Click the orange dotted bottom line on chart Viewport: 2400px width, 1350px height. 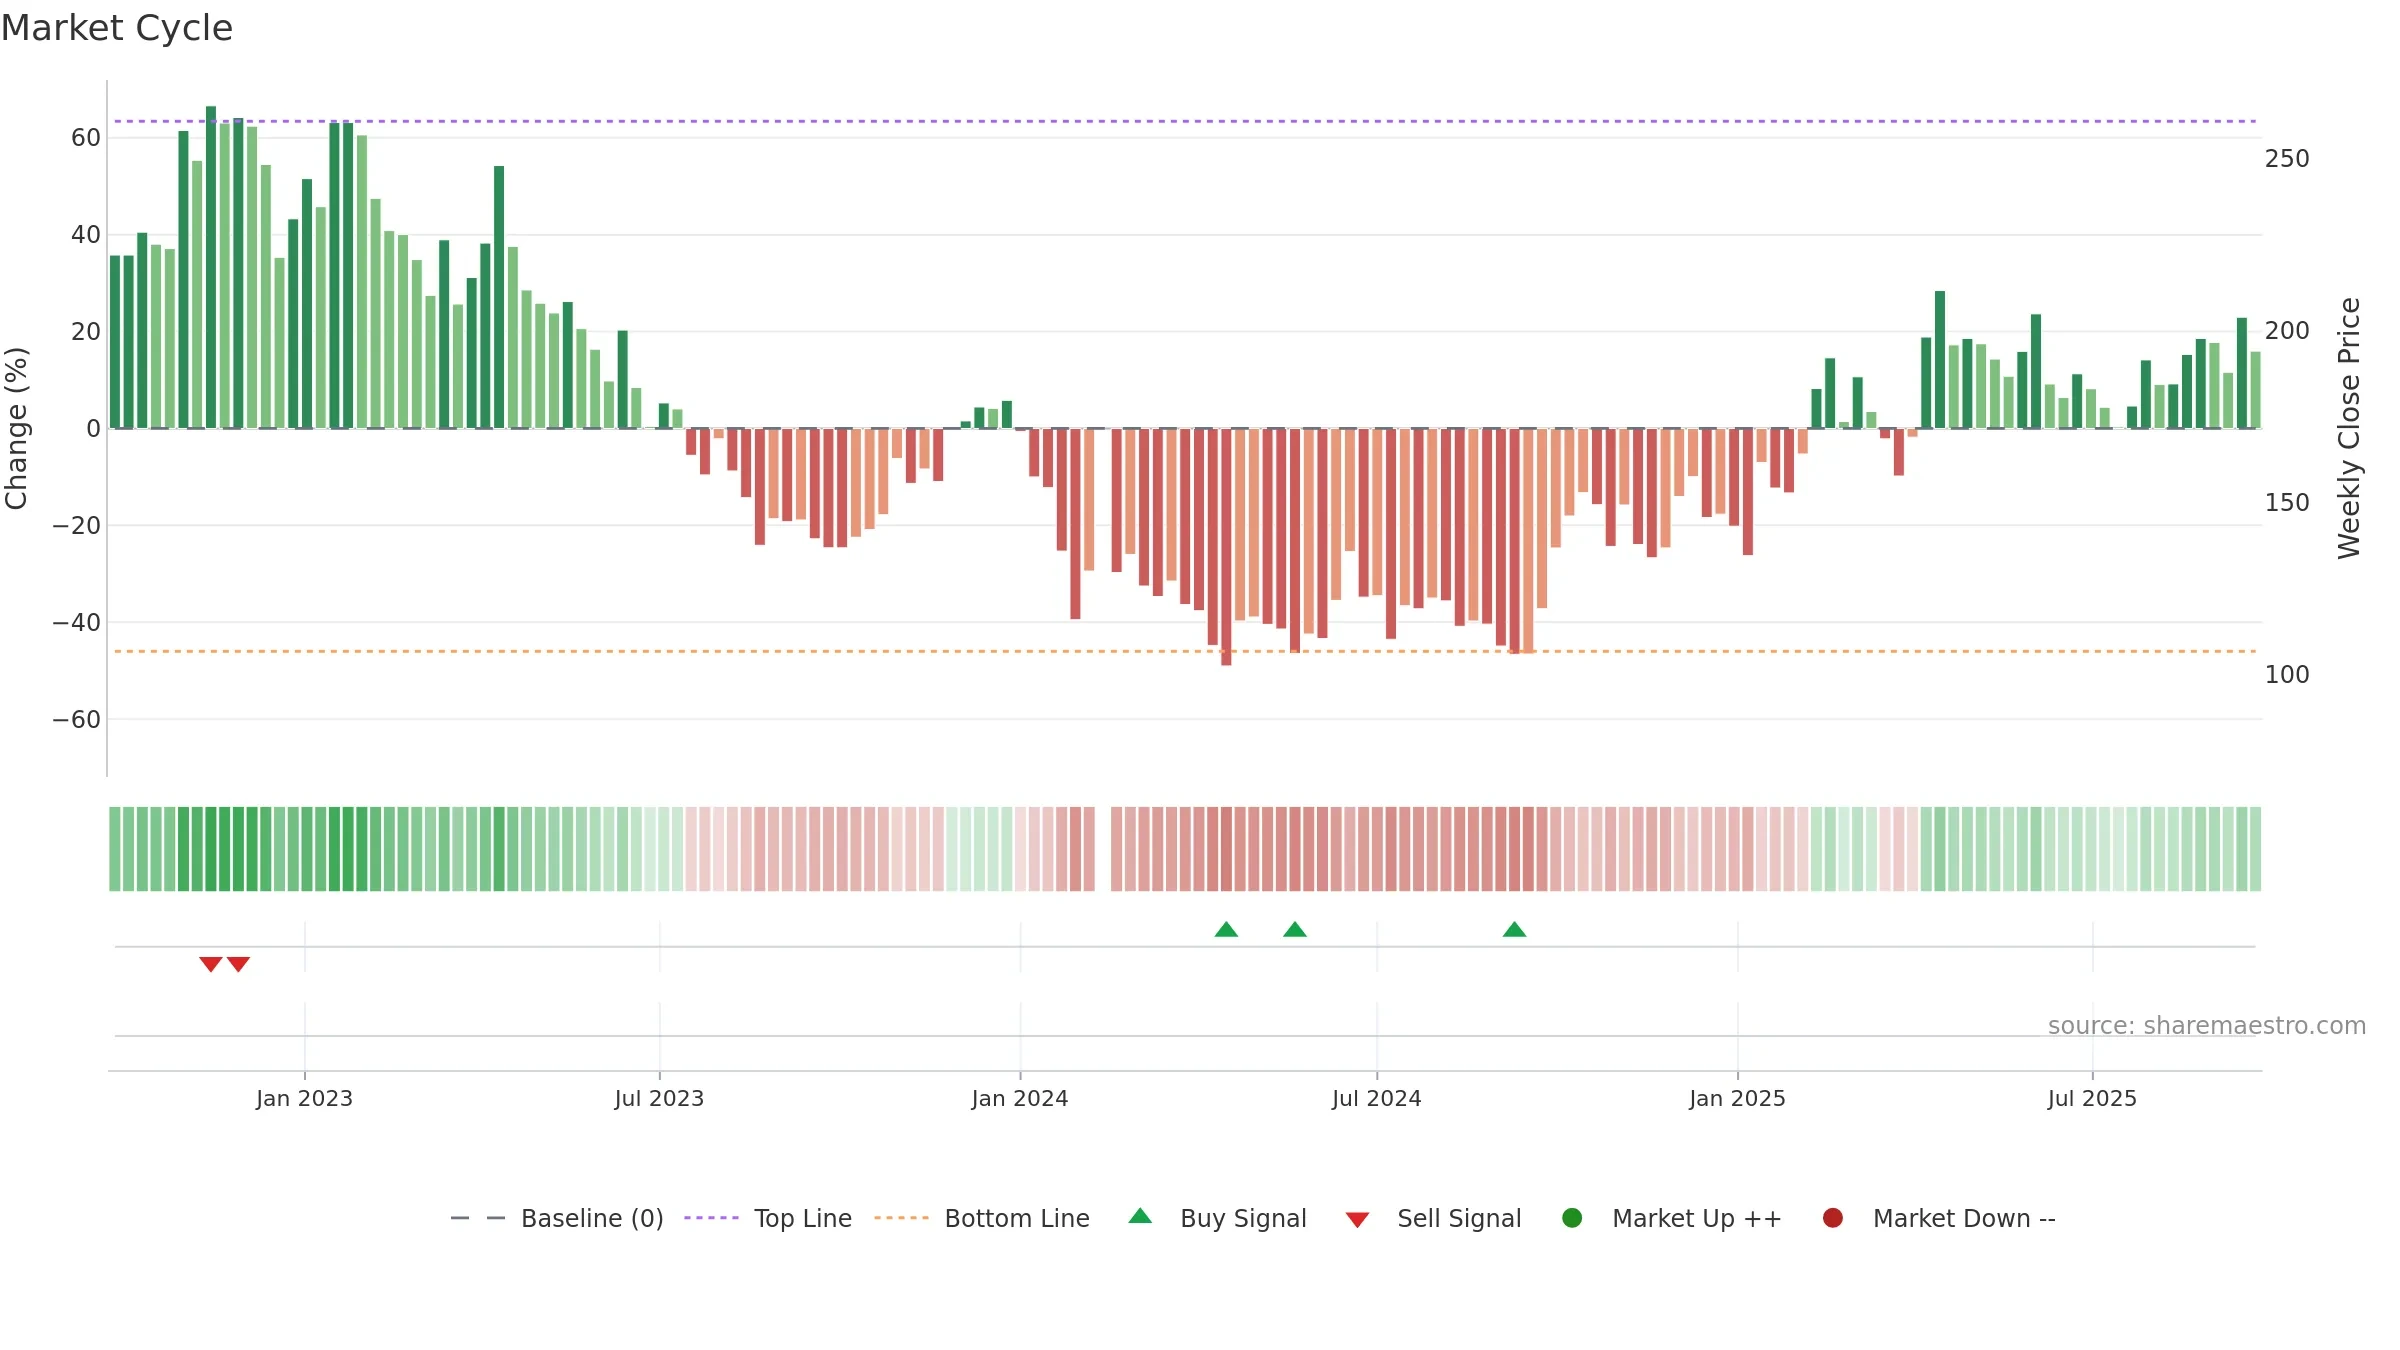tap(1185, 651)
